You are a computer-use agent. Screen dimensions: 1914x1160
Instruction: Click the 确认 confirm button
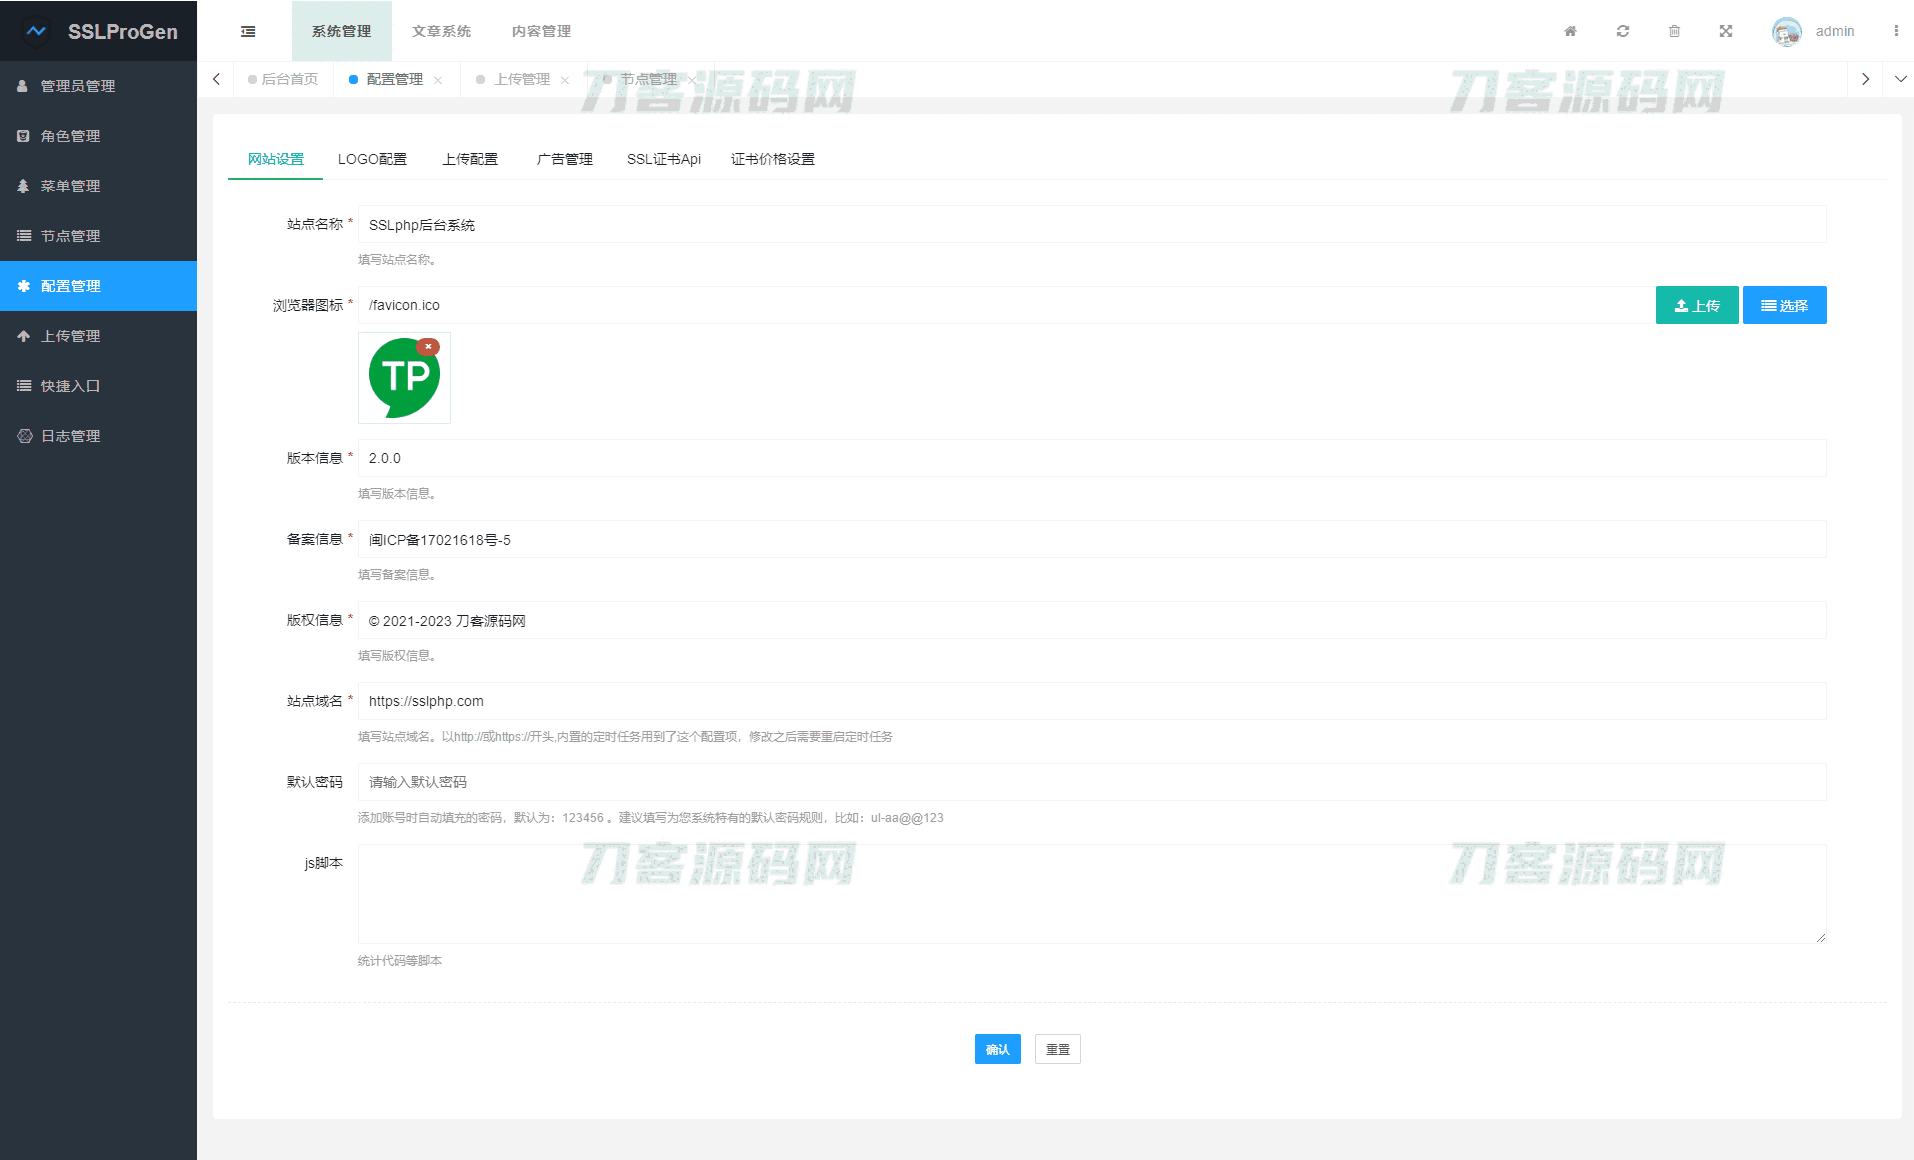(x=998, y=1049)
